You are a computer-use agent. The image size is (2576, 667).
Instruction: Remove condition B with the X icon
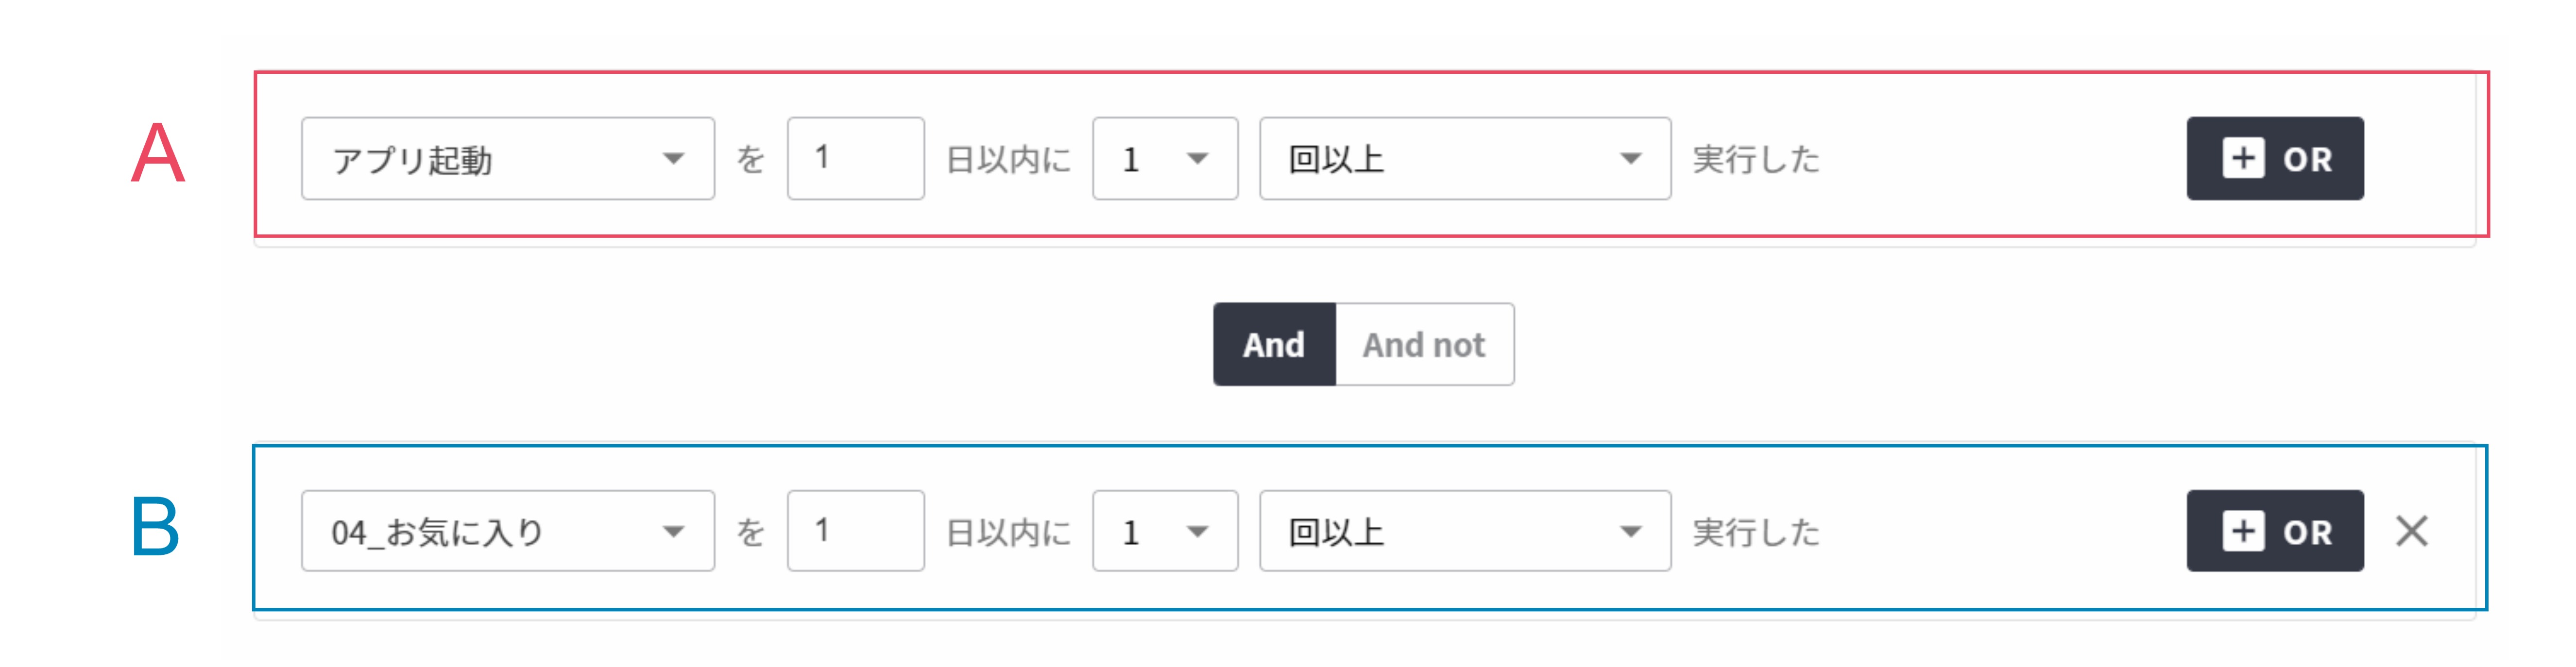(x=2411, y=531)
